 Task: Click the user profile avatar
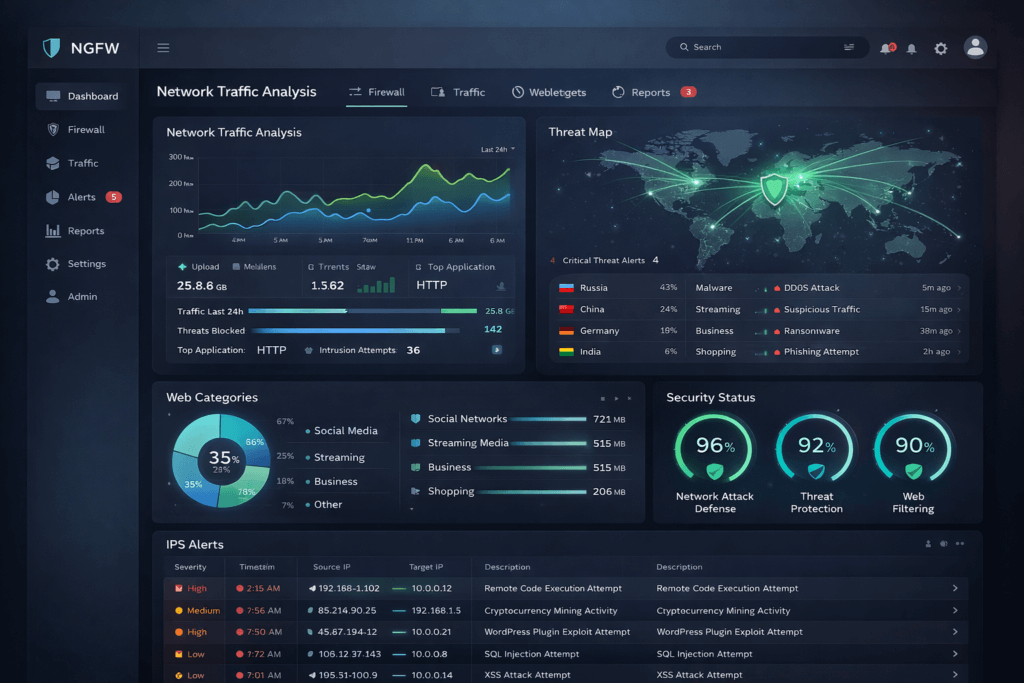[x=975, y=47]
